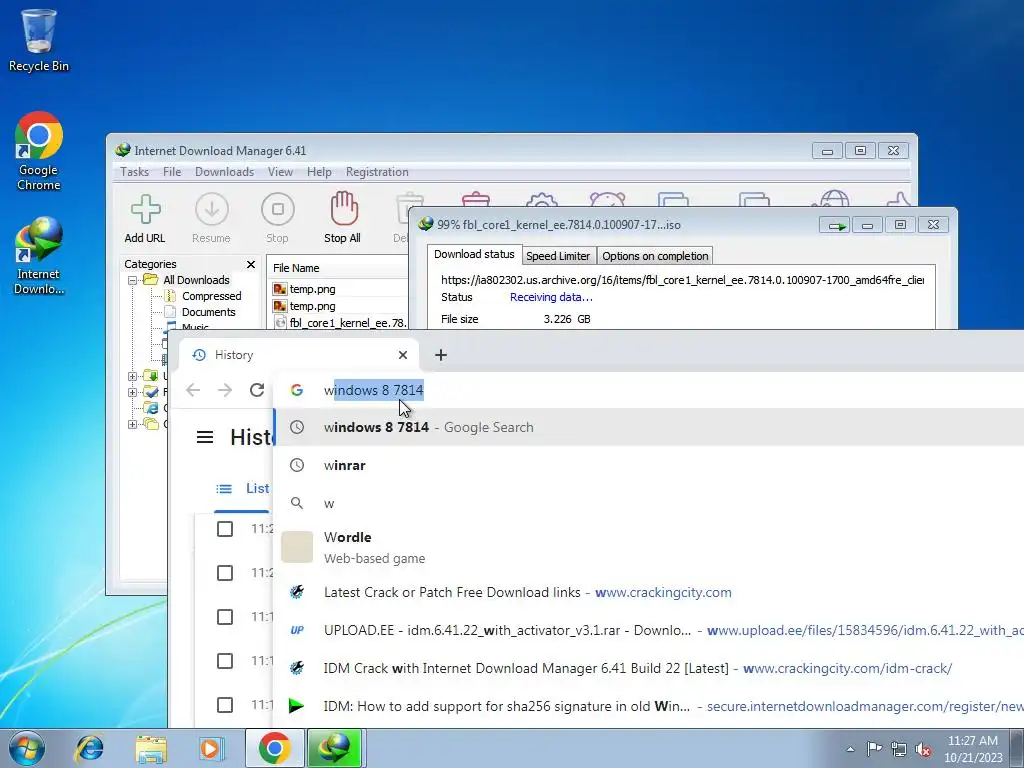1024x768 pixels.
Task: Choose 'windows 8 7814' Google Search suggestion
Action: (648, 427)
